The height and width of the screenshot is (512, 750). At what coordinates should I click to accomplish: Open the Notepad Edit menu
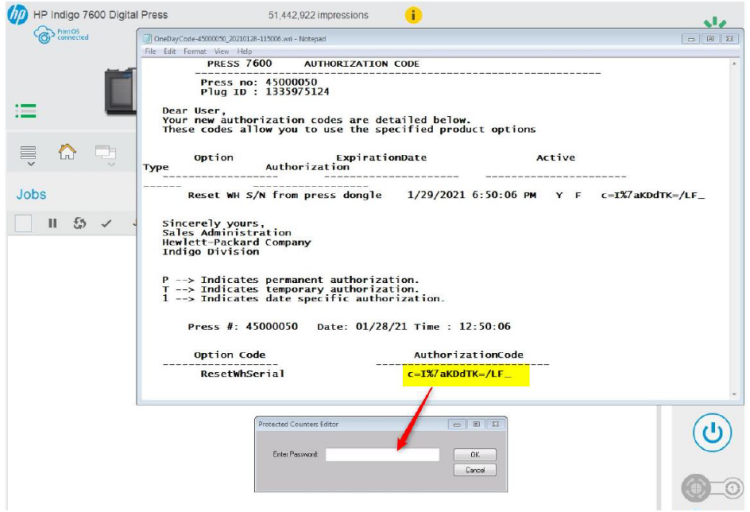169,51
